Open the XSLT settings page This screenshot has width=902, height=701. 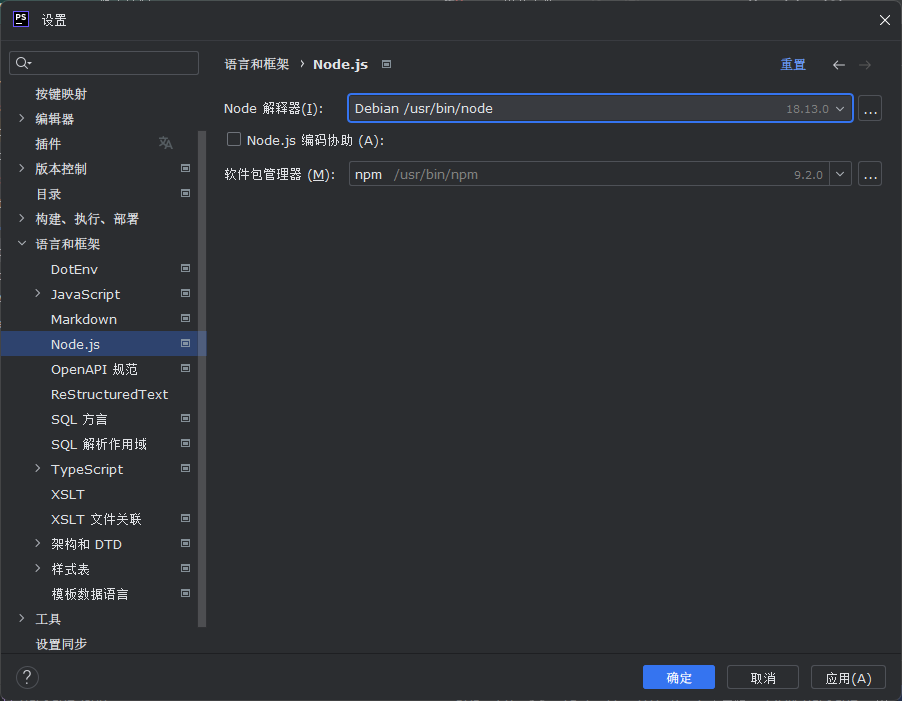point(68,495)
